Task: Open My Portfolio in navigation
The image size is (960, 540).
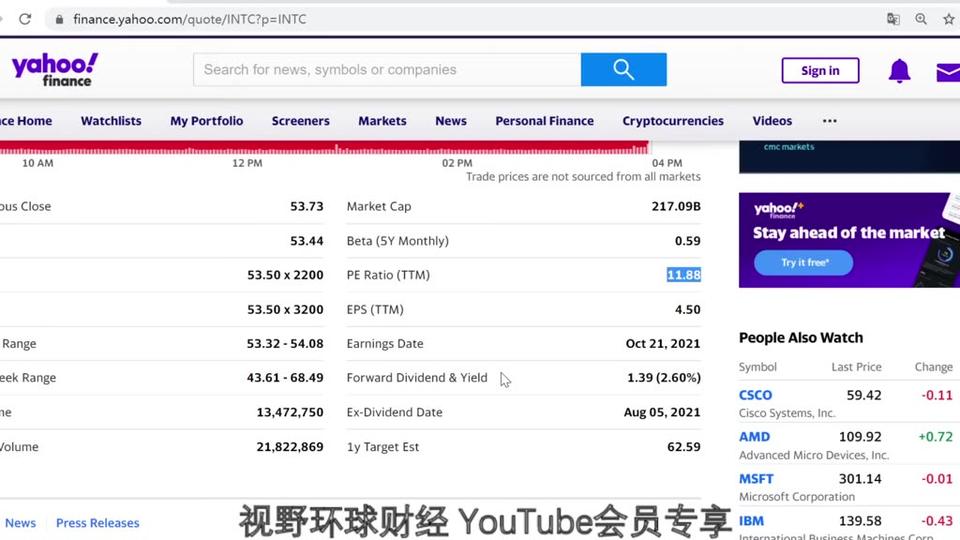Action: [206, 121]
